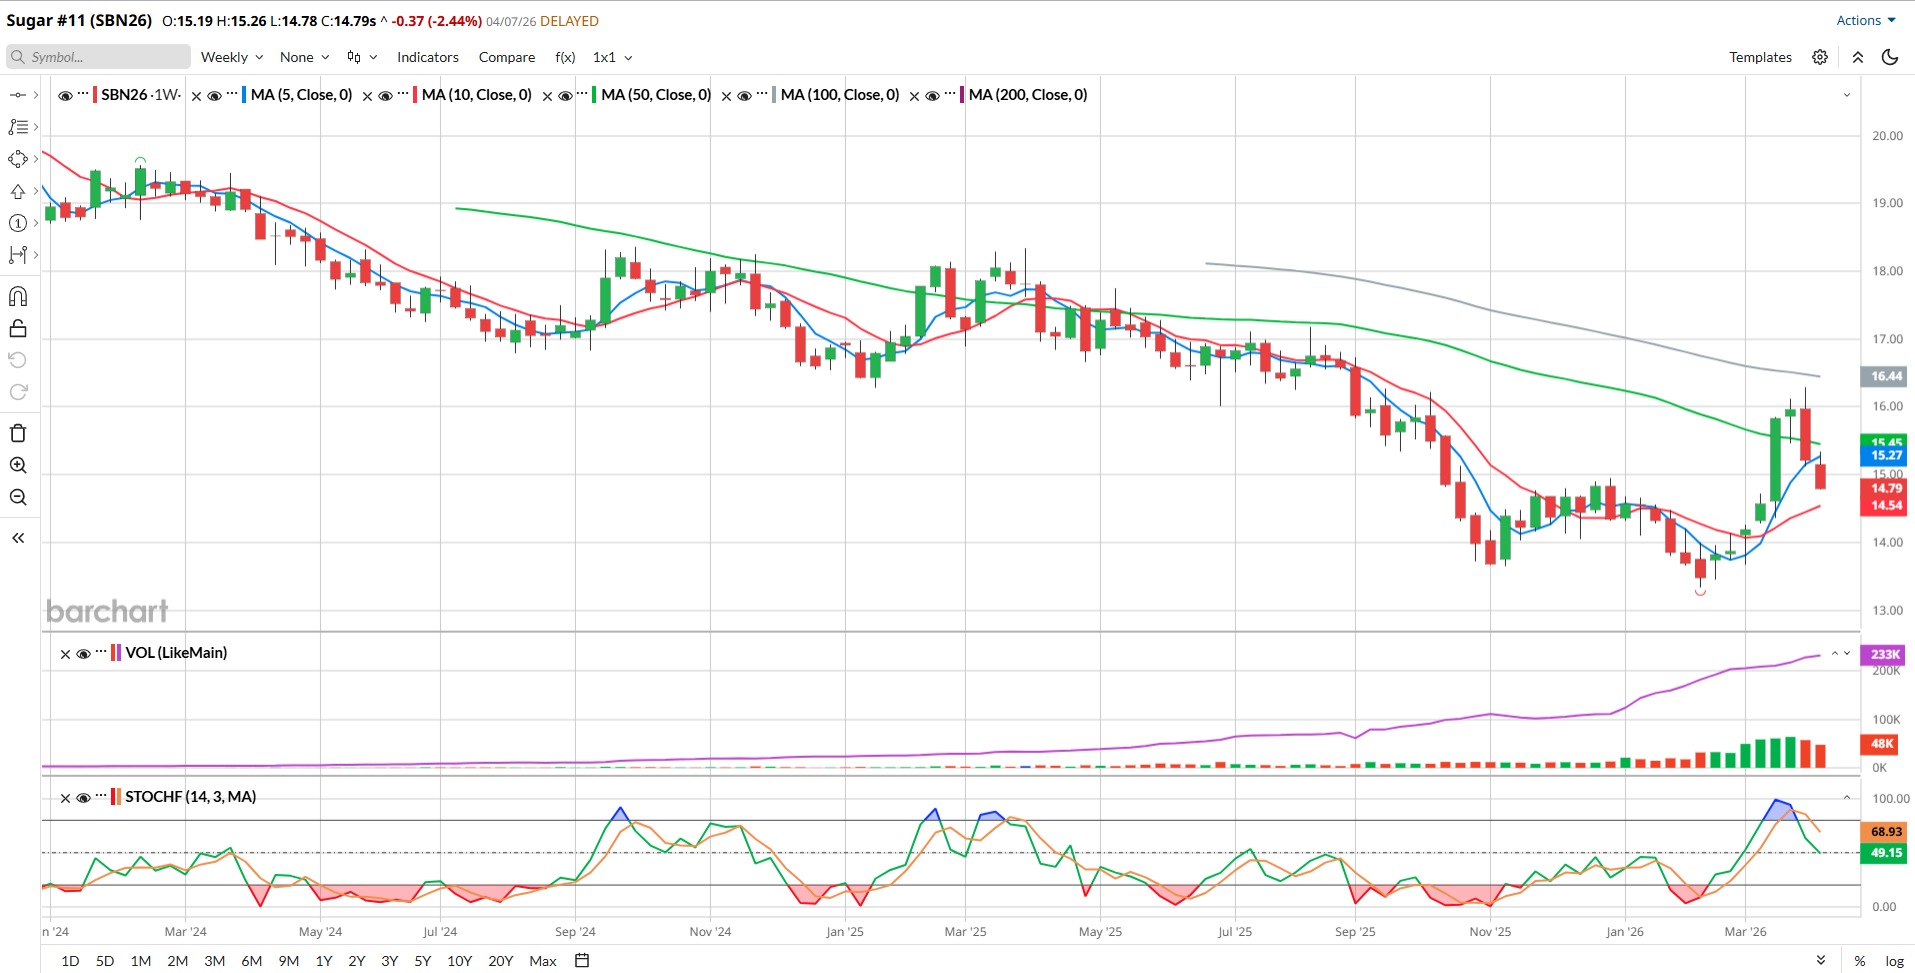
Task: Open chart settings gear icon
Action: (x=1820, y=57)
